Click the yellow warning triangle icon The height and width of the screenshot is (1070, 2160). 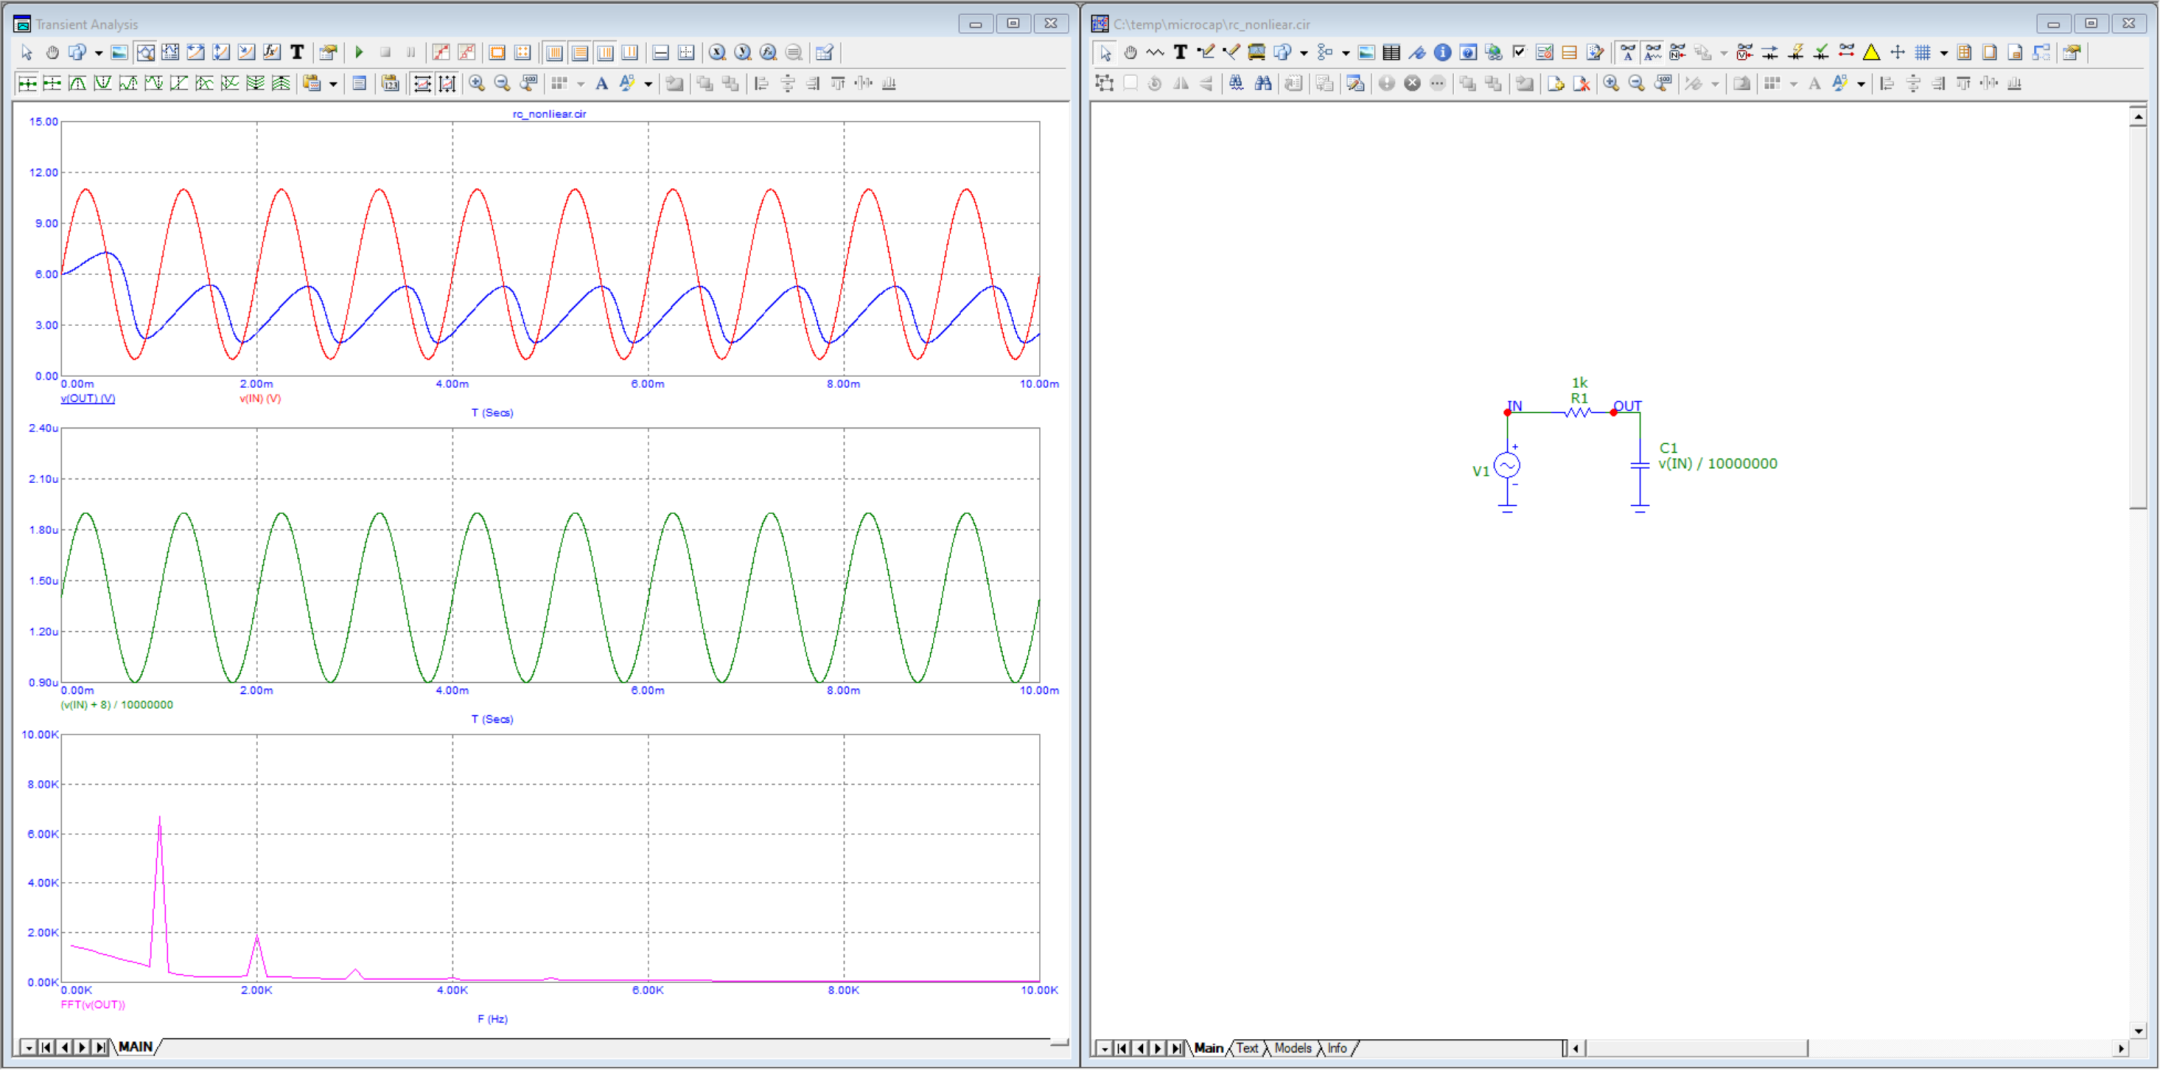[x=1871, y=52]
